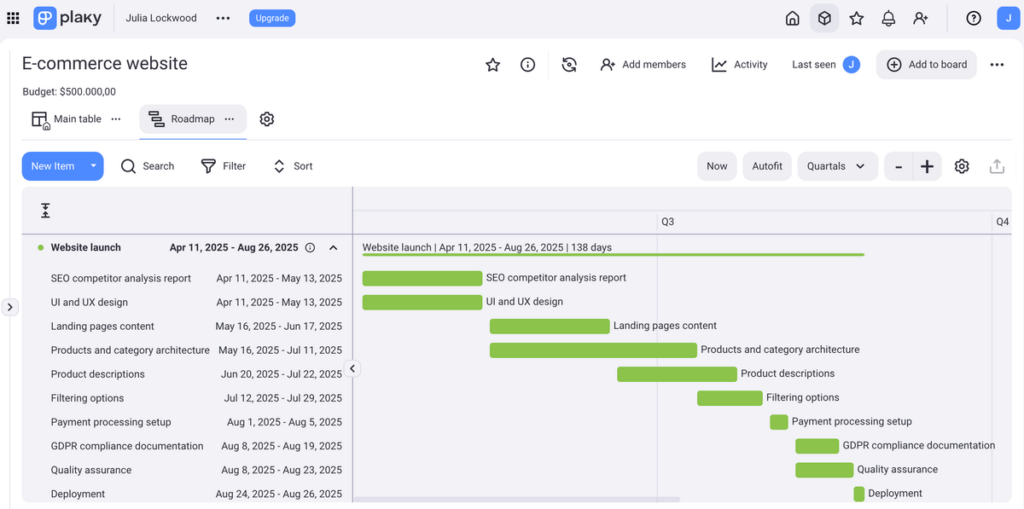Collapse the Website launch group
Viewport: 1024px width, 509px height.
pos(333,248)
